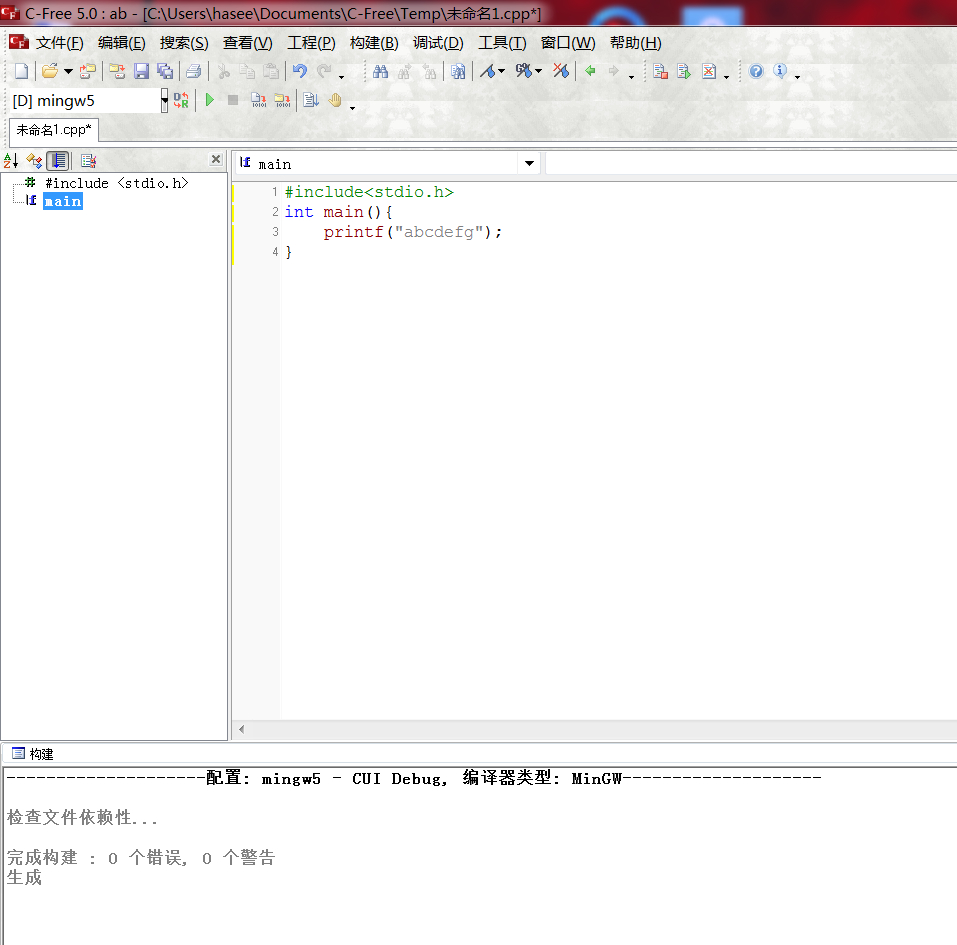
Task: Open the main function selector dropdown
Action: click(529, 164)
